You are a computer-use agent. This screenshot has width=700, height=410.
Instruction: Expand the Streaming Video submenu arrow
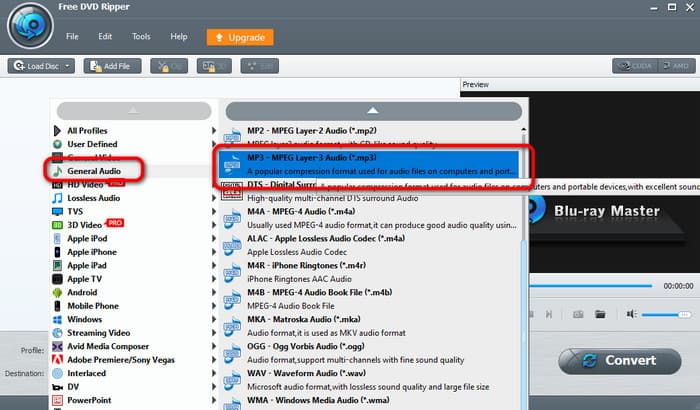click(214, 333)
